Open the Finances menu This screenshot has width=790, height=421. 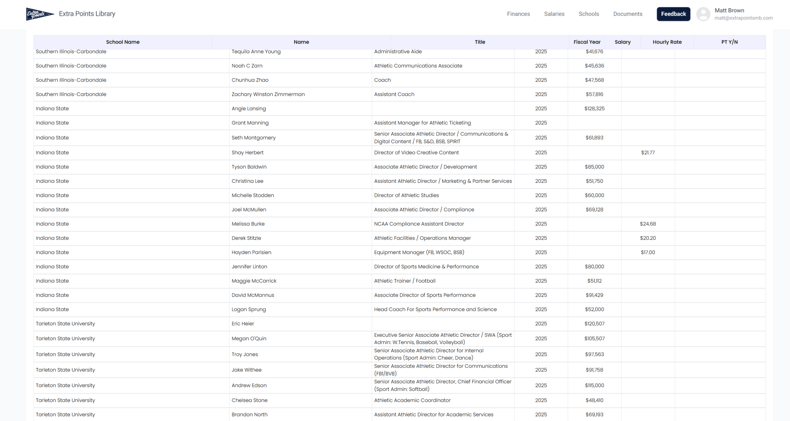point(518,14)
